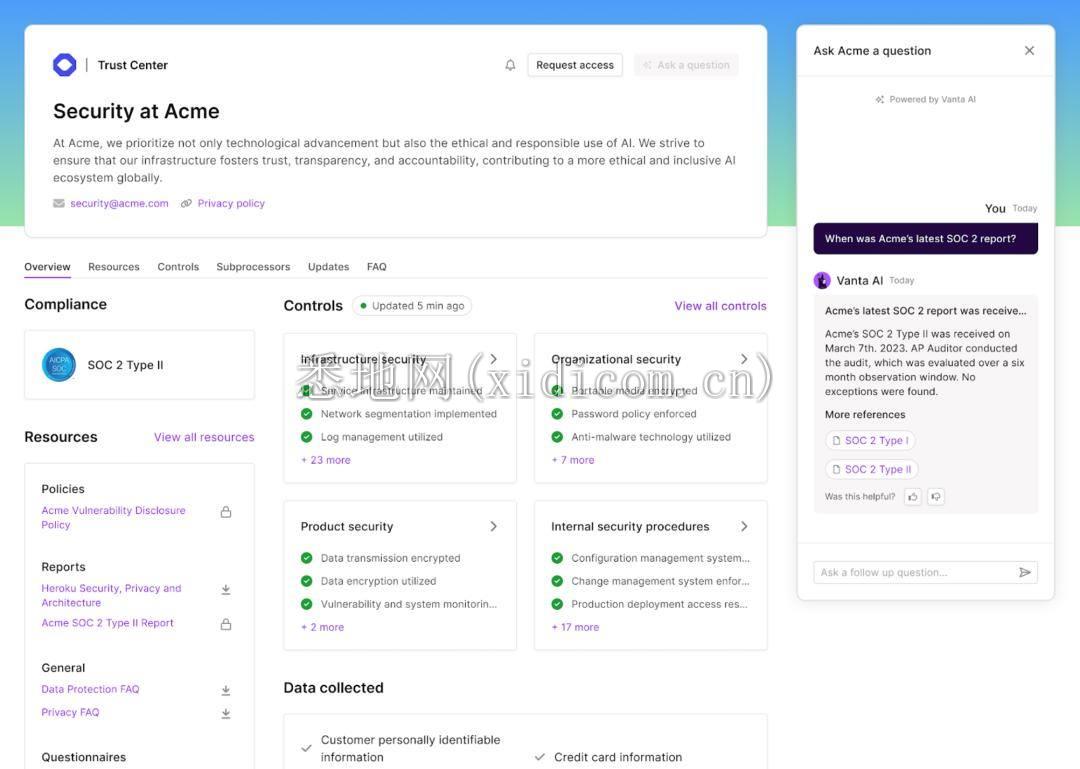Click the Ask a question button

[686, 65]
